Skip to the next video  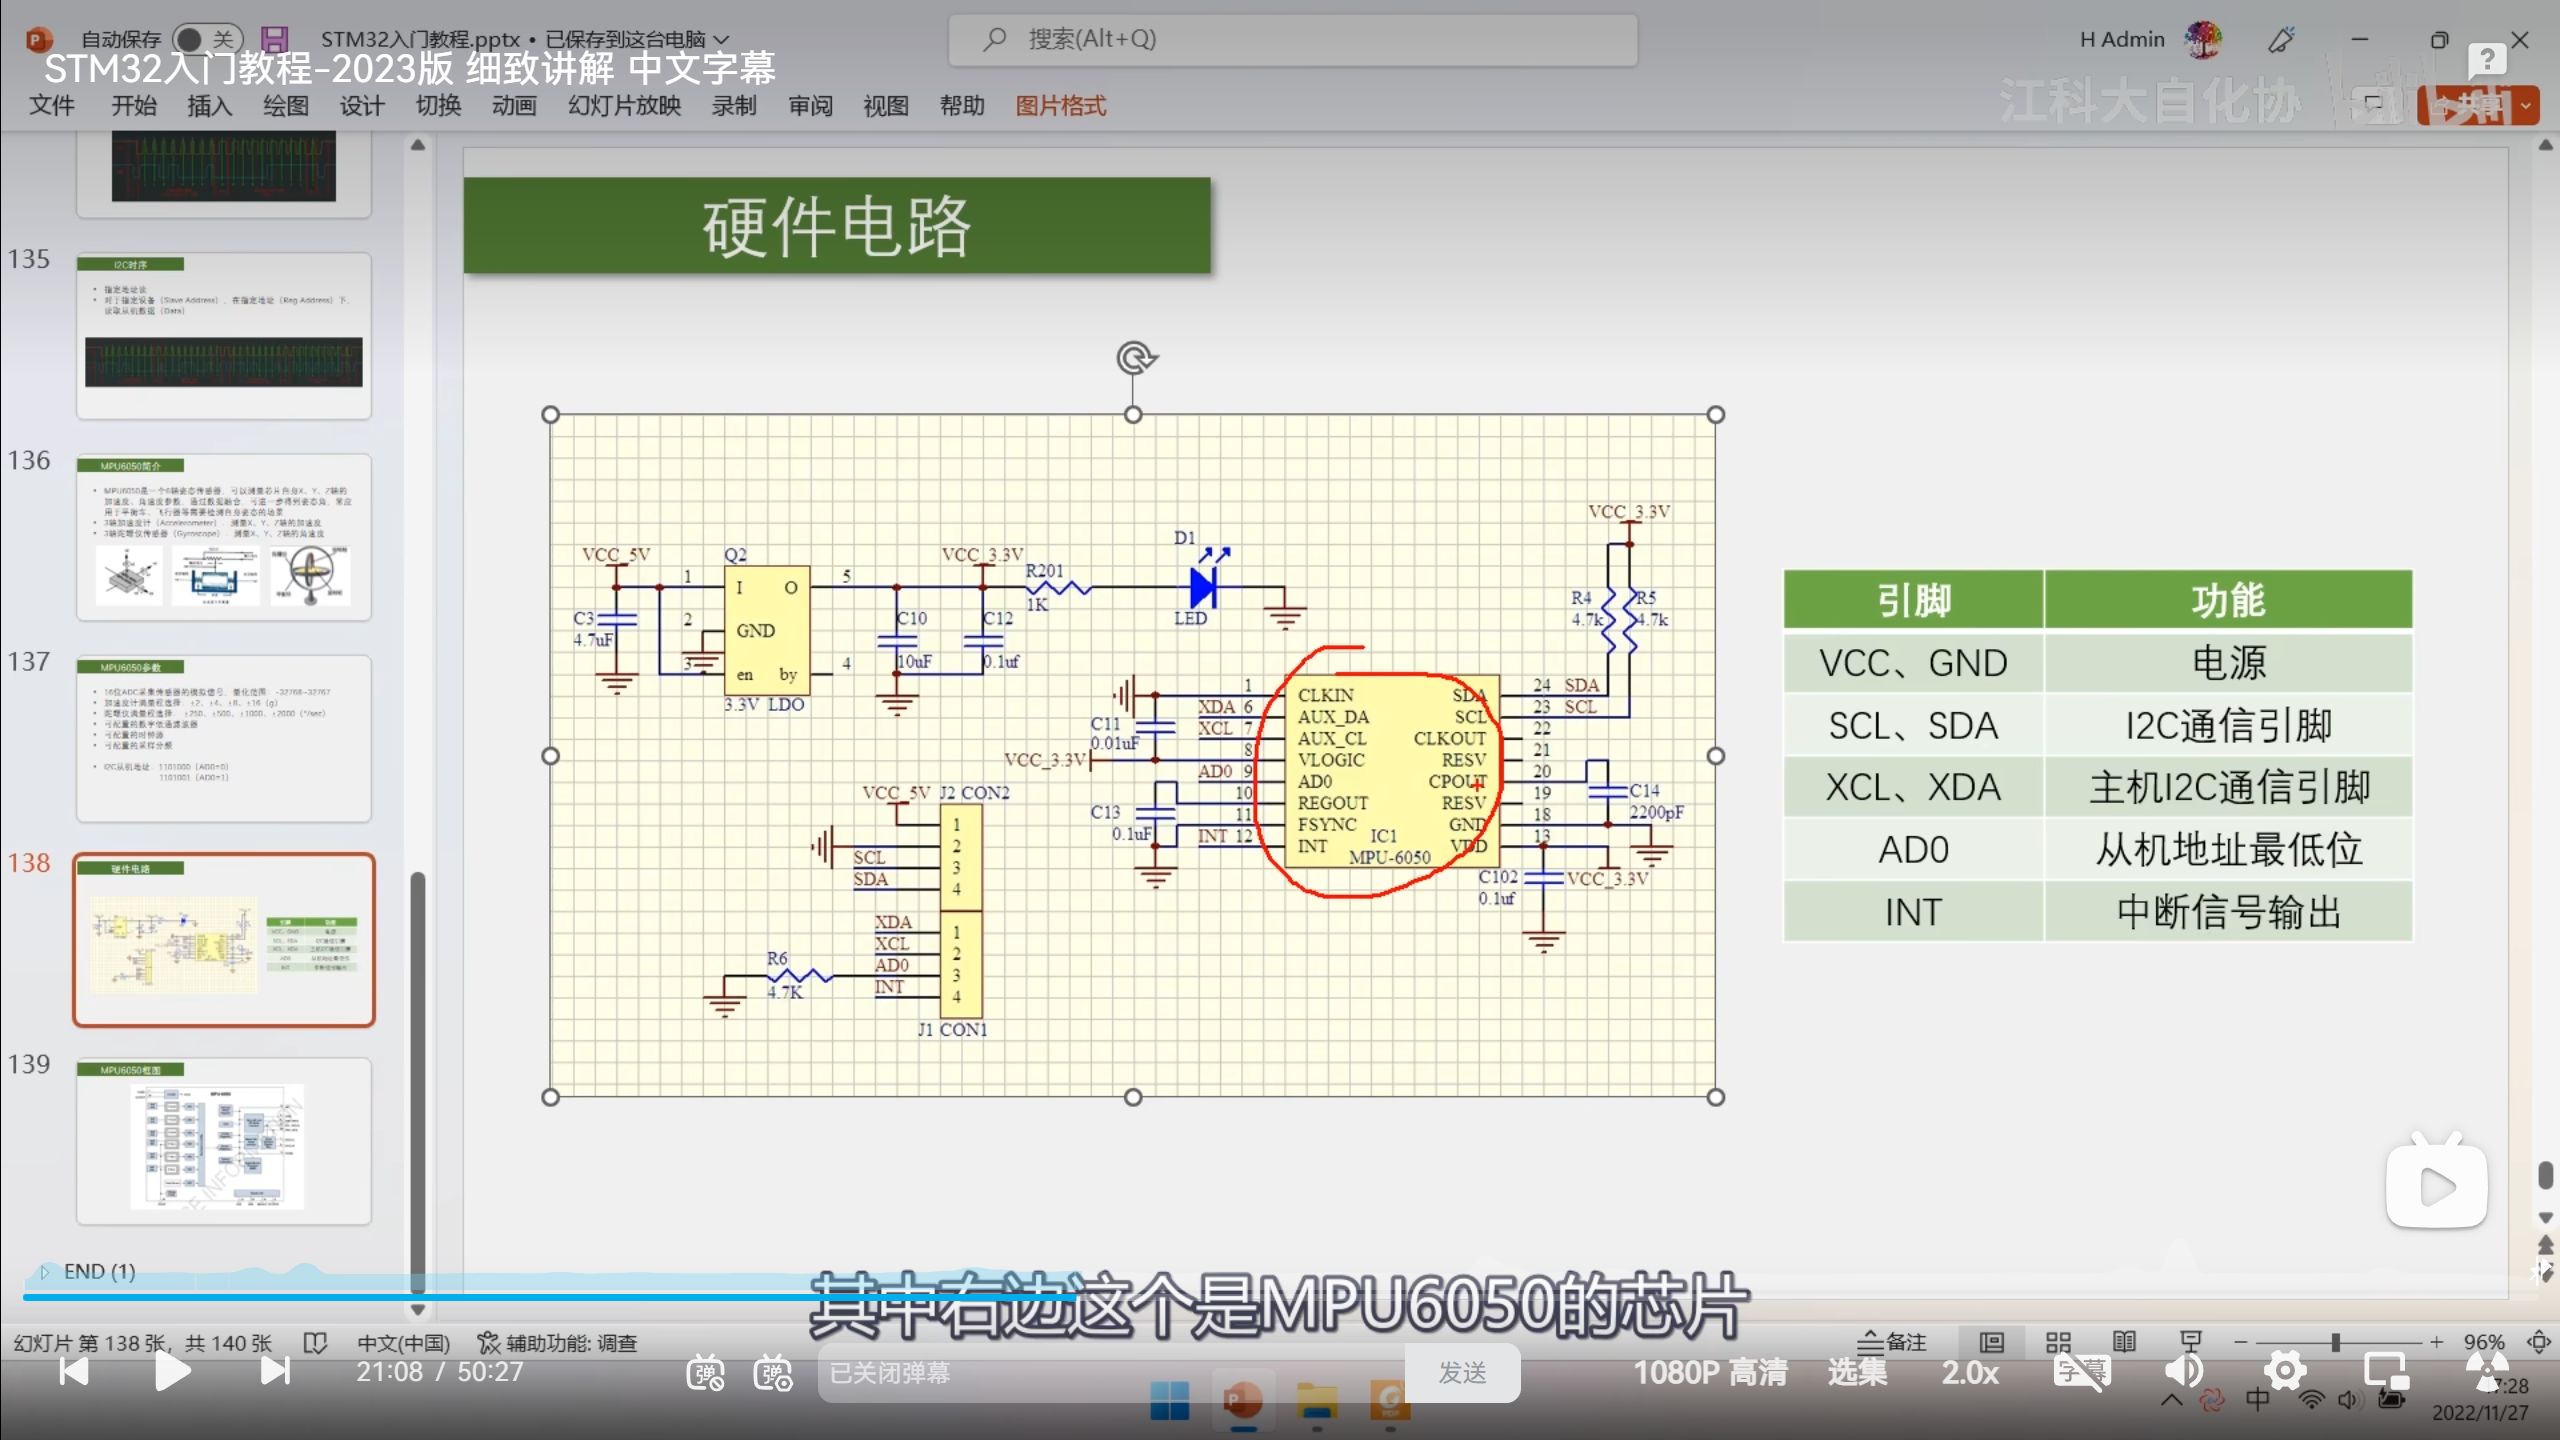tap(274, 1371)
